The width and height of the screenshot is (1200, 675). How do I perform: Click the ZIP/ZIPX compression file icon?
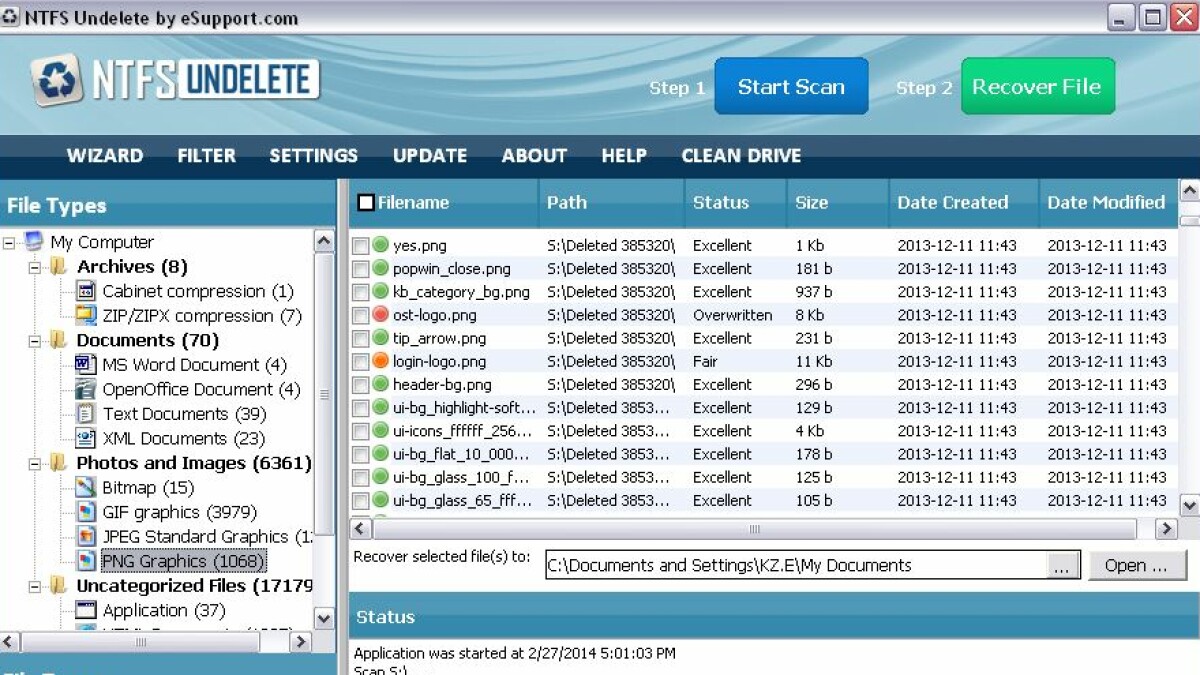(x=86, y=315)
